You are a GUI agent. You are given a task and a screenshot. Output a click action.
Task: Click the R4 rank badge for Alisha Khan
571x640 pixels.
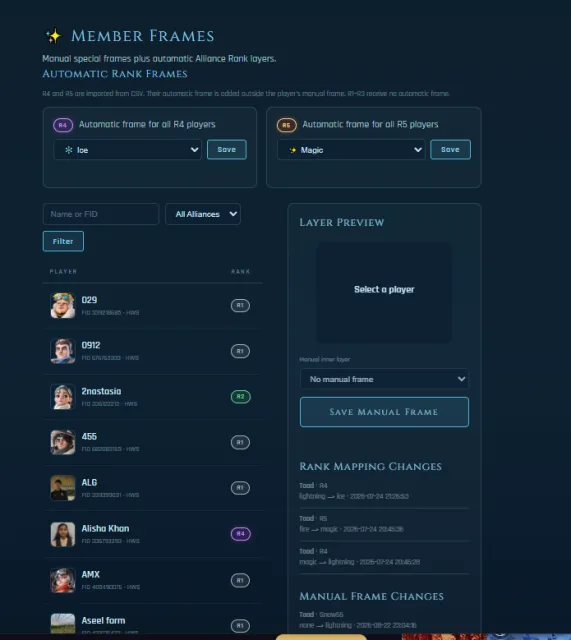[240, 533]
